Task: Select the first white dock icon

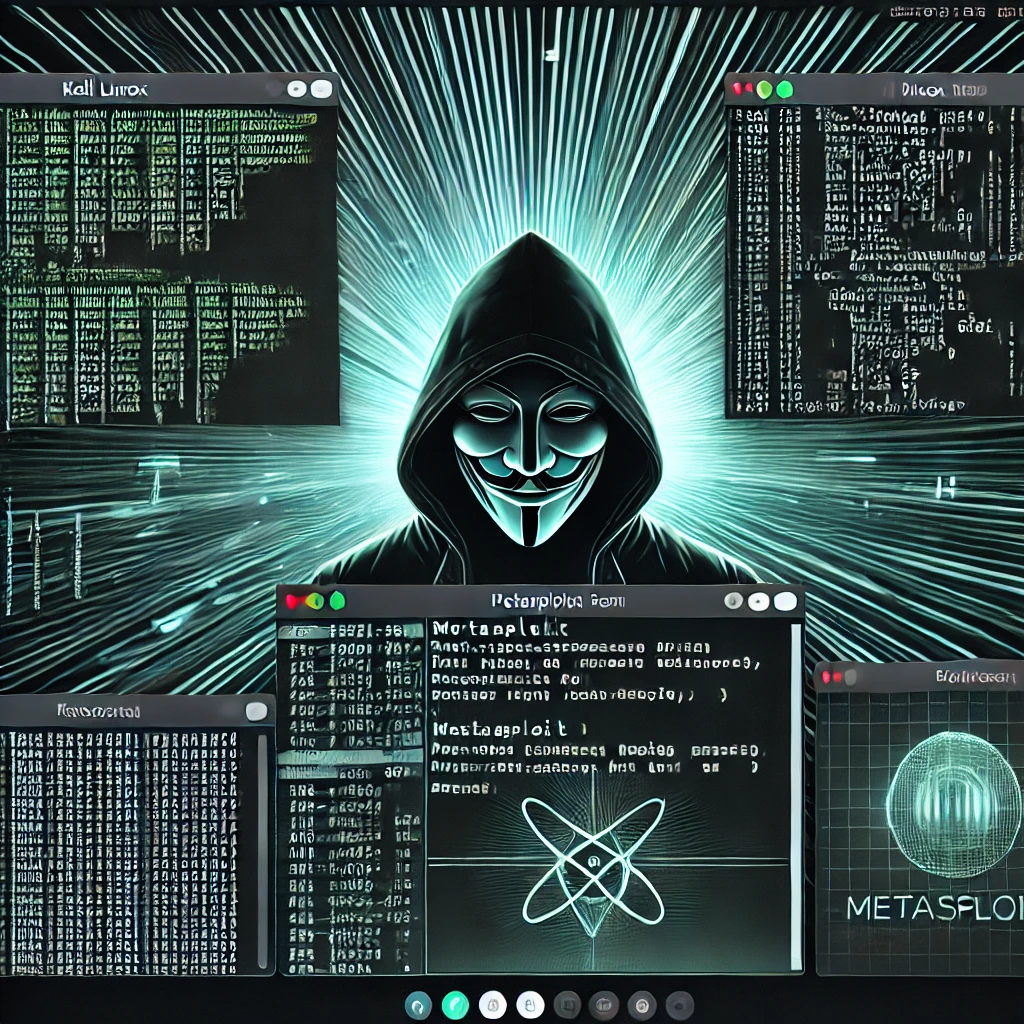Action: point(494,1005)
